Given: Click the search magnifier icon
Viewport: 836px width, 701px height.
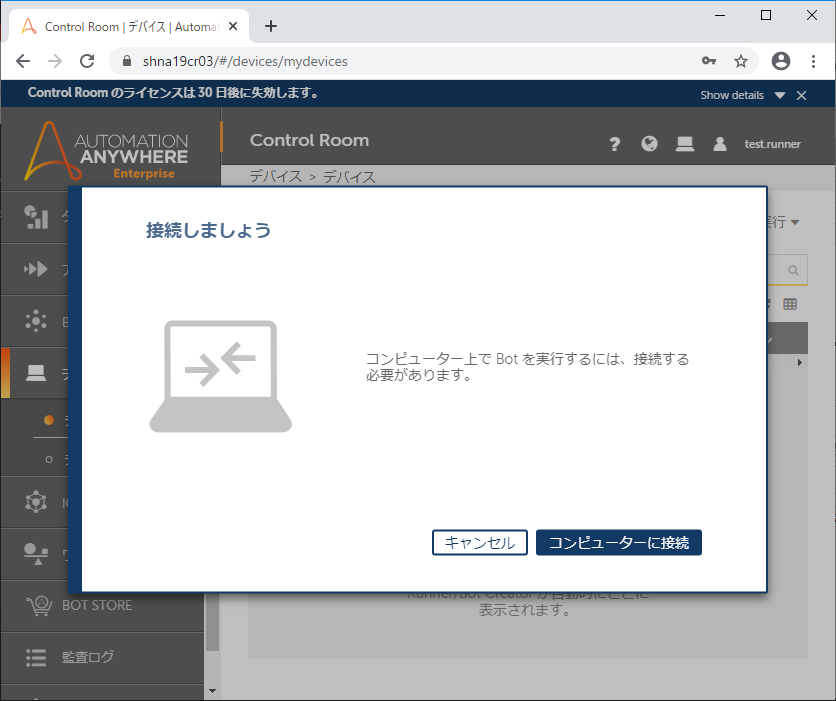Looking at the screenshot, I should [793, 270].
